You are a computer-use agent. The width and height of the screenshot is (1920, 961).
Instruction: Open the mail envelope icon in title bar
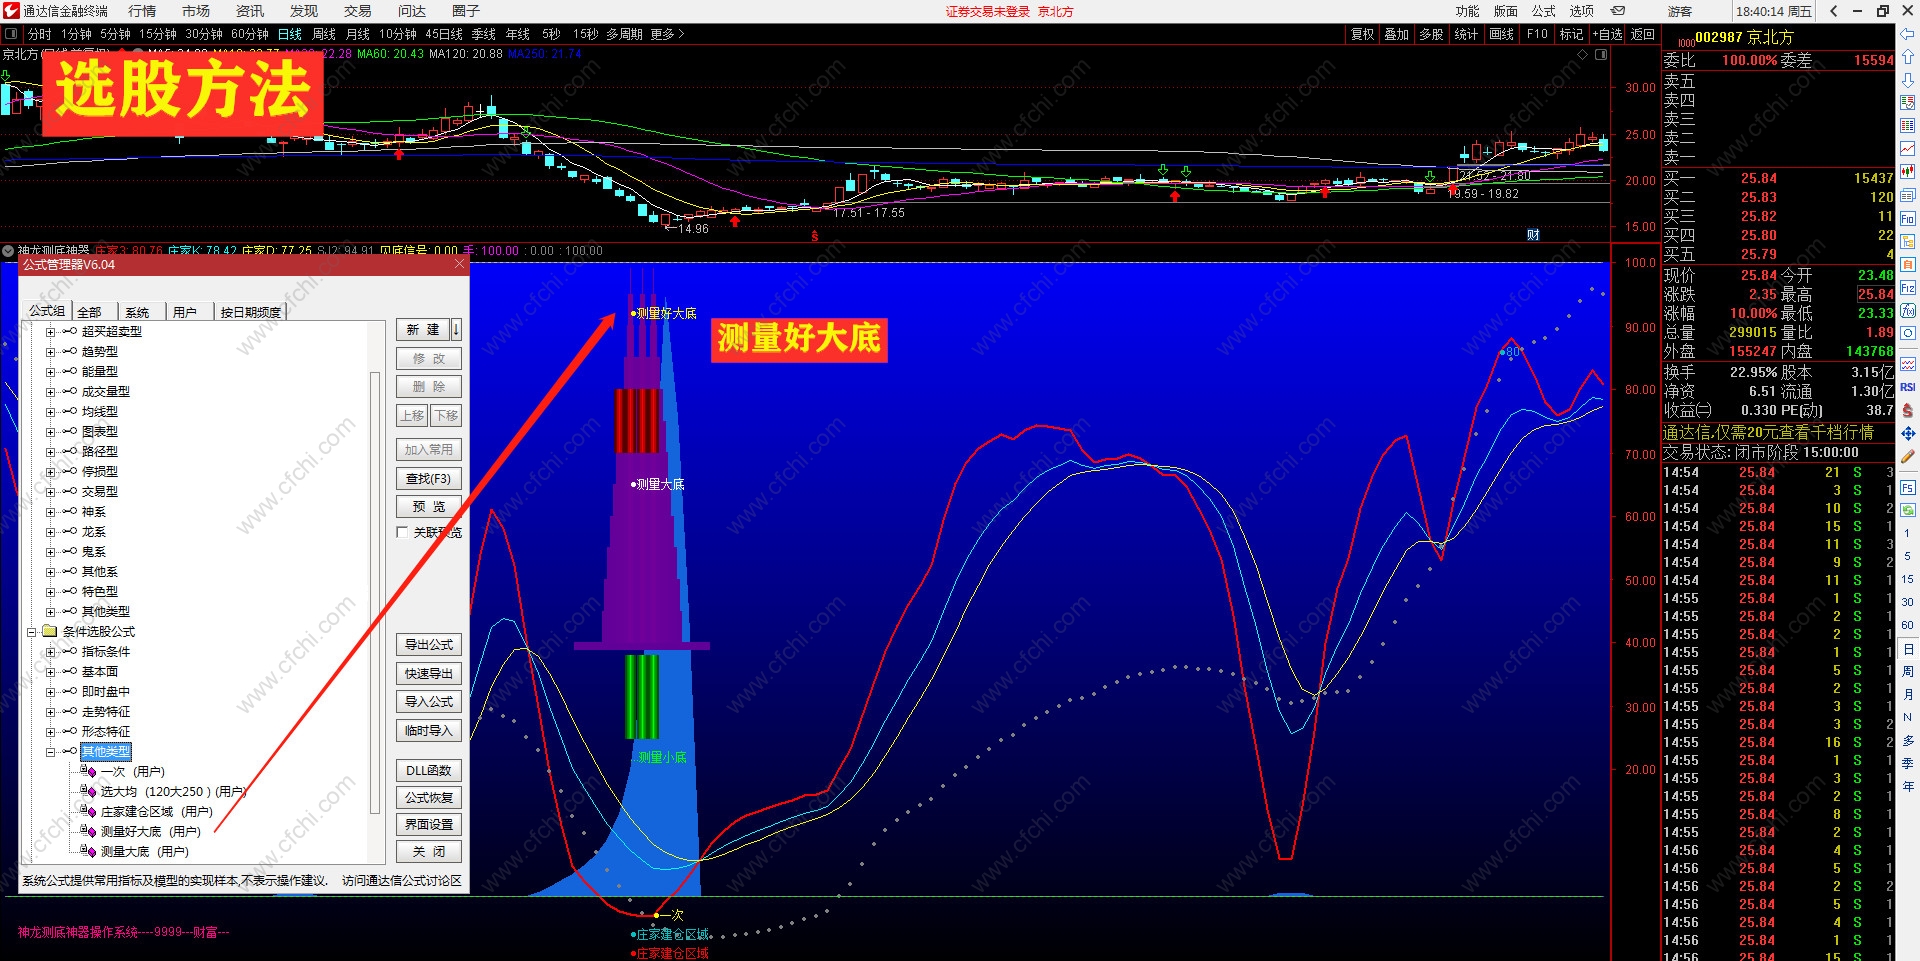1618,11
